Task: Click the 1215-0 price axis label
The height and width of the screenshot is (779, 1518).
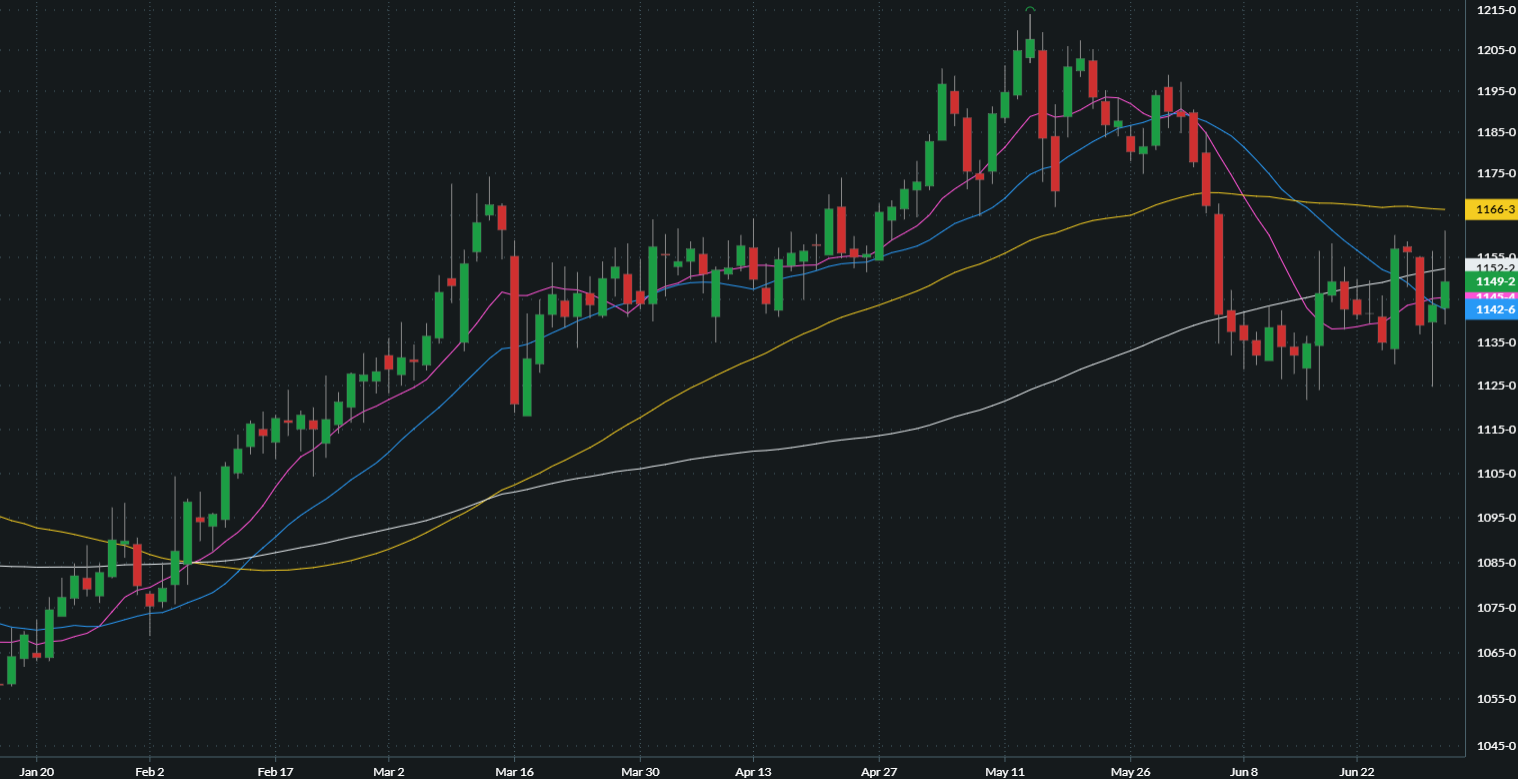Action: pos(1496,10)
